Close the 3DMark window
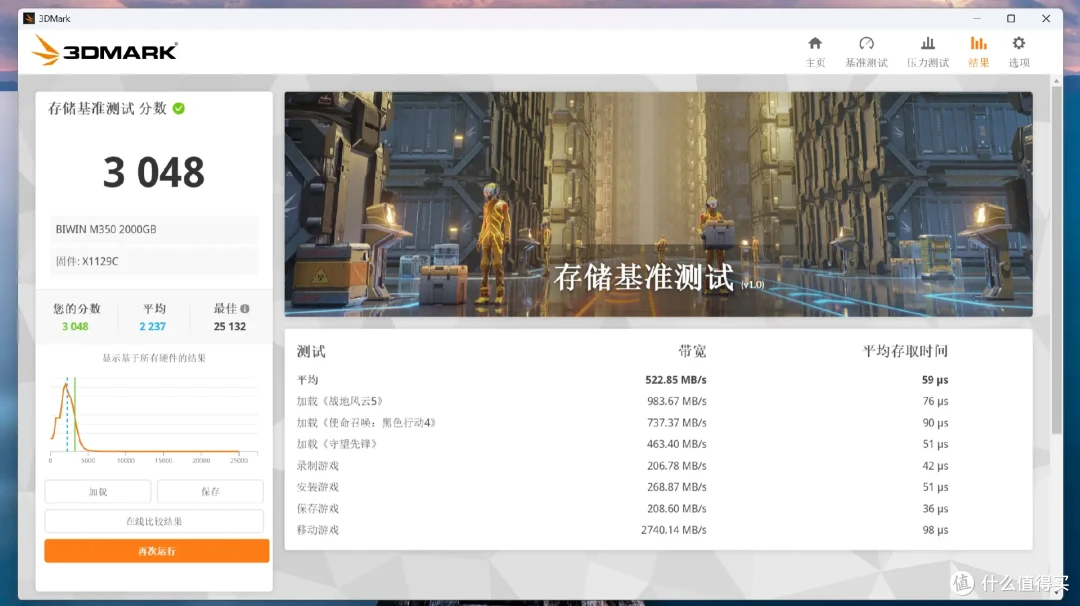 pyautogui.click(x=1046, y=19)
